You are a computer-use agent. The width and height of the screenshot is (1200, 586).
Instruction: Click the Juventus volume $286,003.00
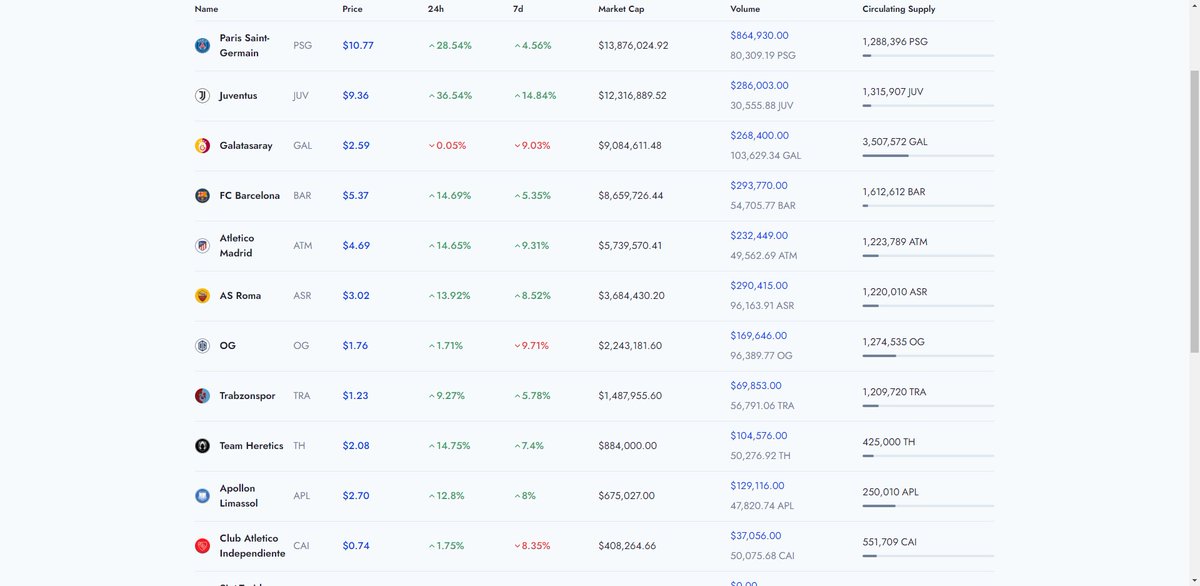point(759,86)
